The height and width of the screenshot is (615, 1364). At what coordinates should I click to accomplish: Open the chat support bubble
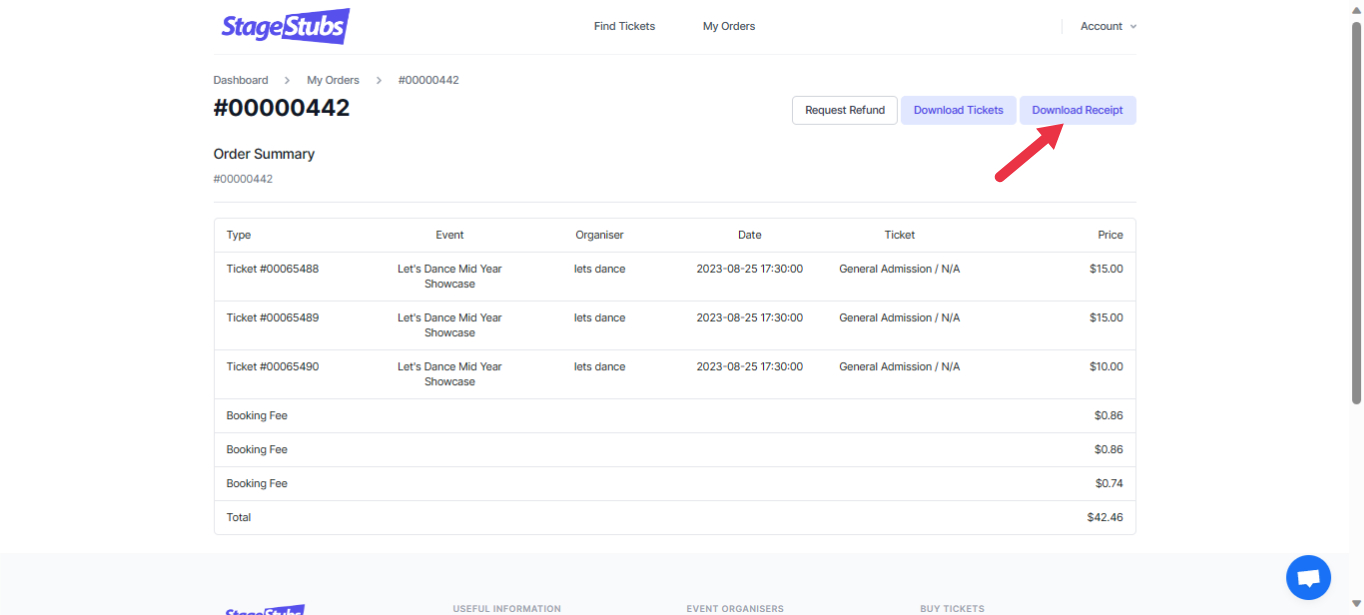pyautogui.click(x=1308, y=577)
